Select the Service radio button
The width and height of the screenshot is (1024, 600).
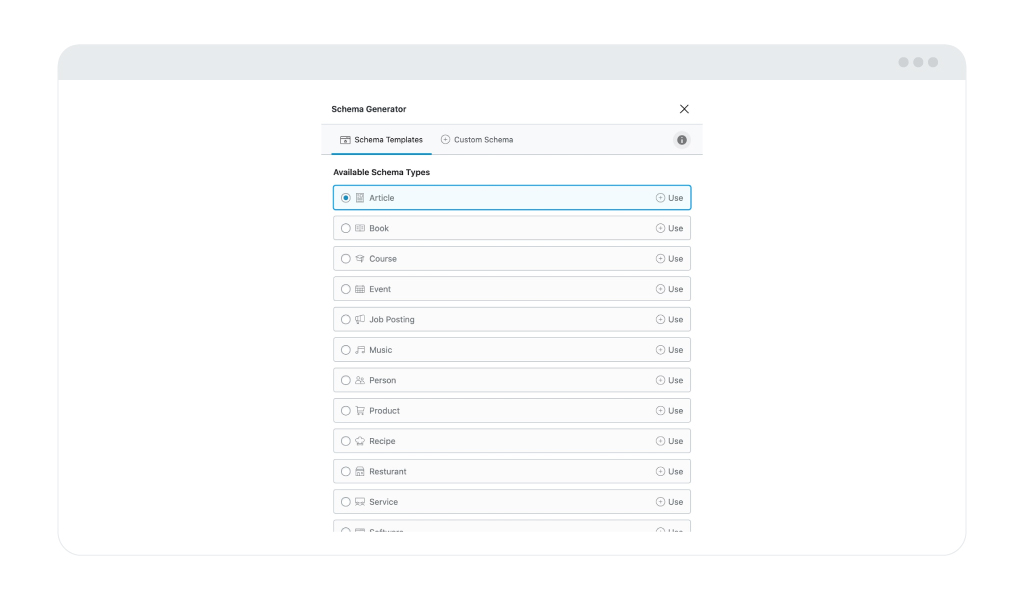(345, 502)
